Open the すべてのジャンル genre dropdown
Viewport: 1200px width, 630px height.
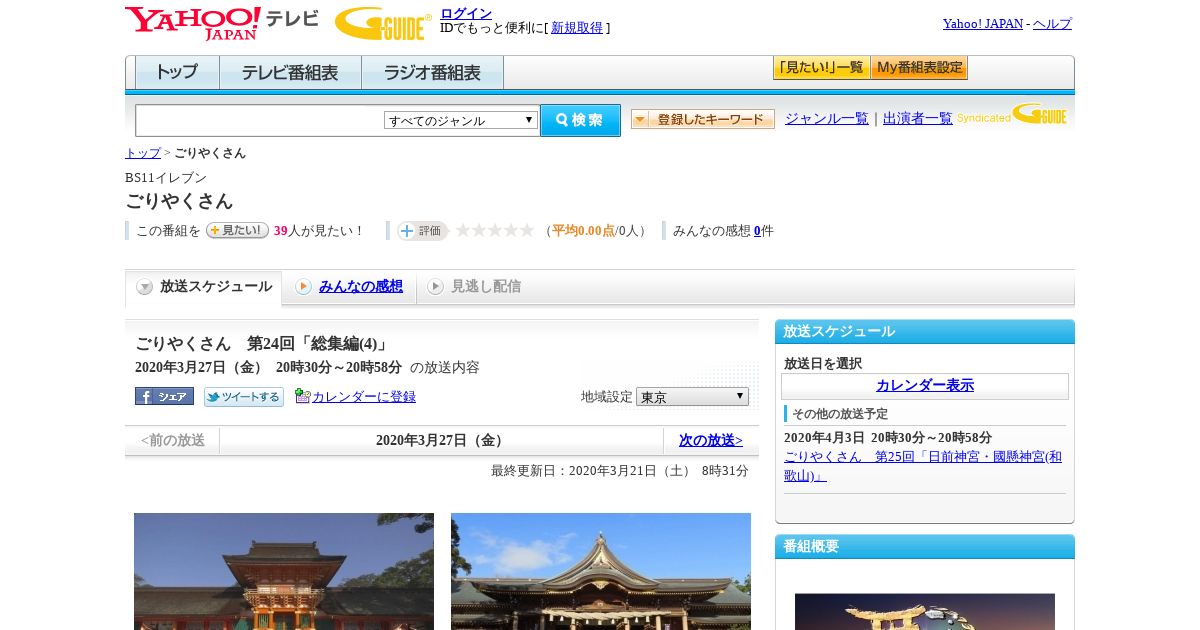(x=461, y=120)
